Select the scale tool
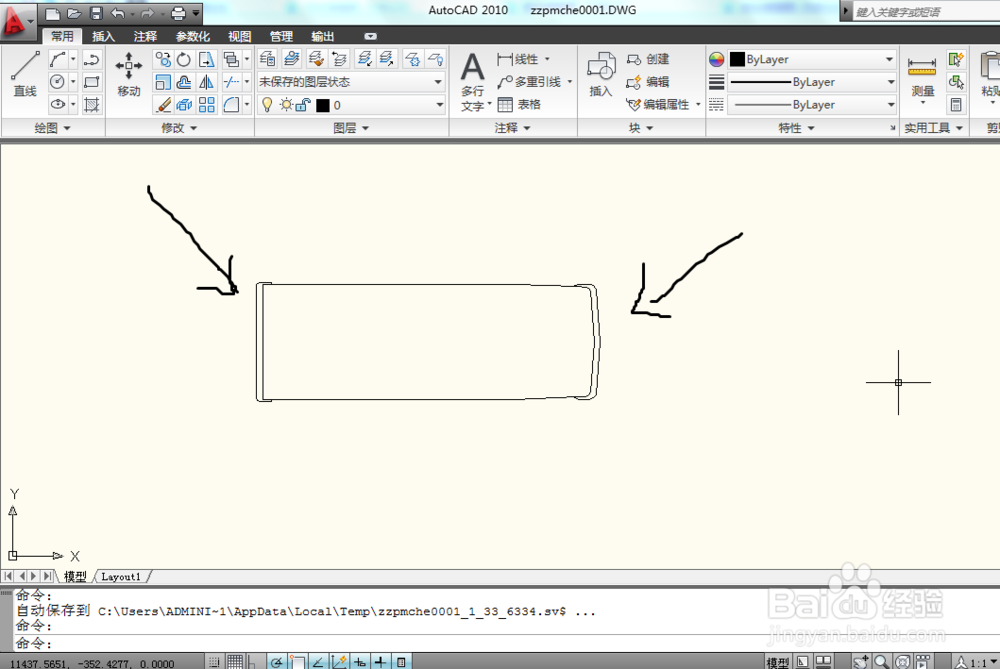This screenshot has height=669, width=1000. pos(163,82)
